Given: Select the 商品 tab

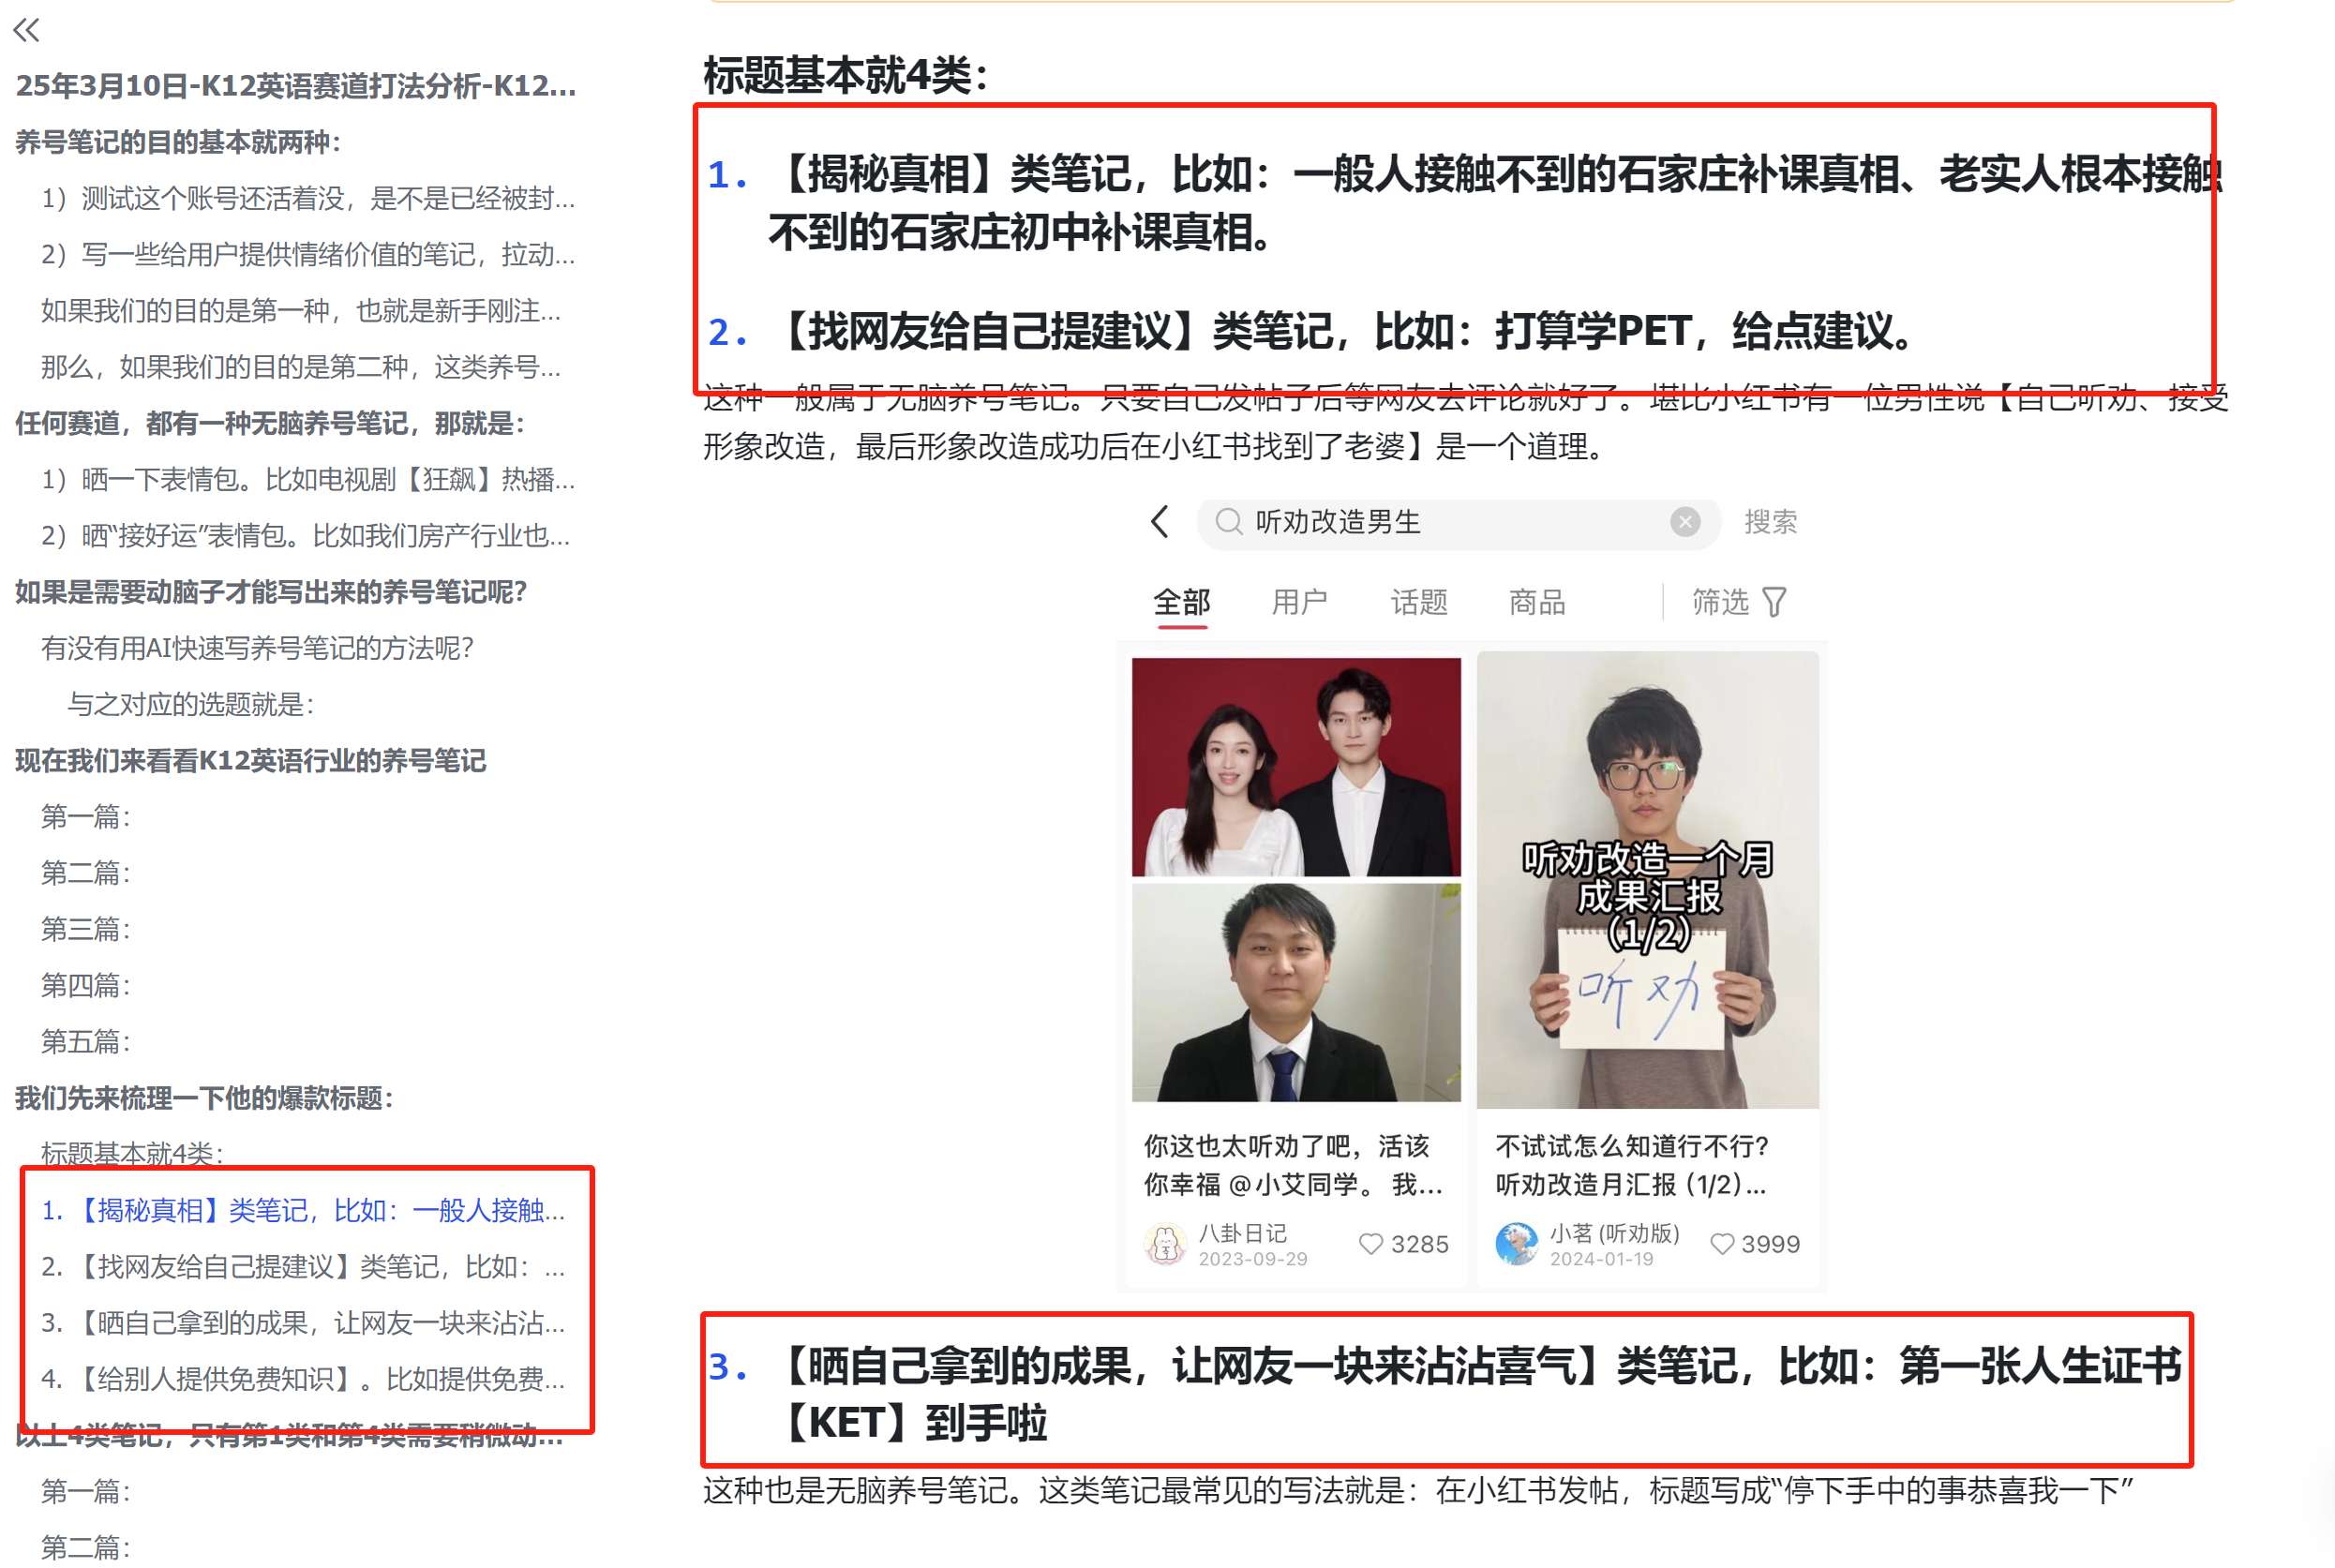Looking at the screenshot, I should click(1537, 602).
